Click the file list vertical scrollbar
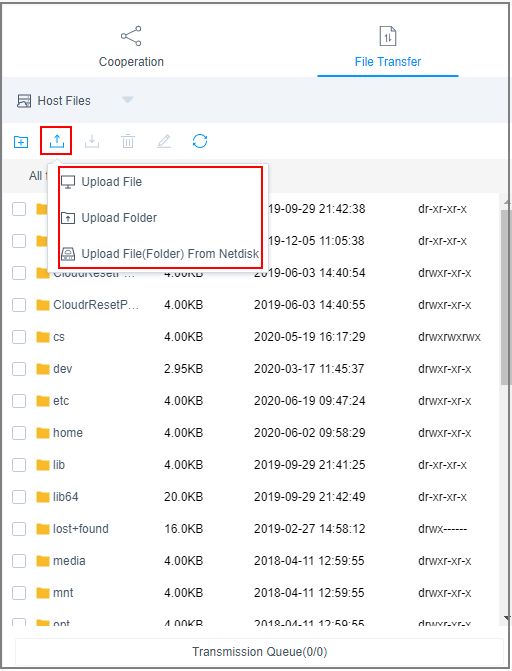 [x=506, y=297]
